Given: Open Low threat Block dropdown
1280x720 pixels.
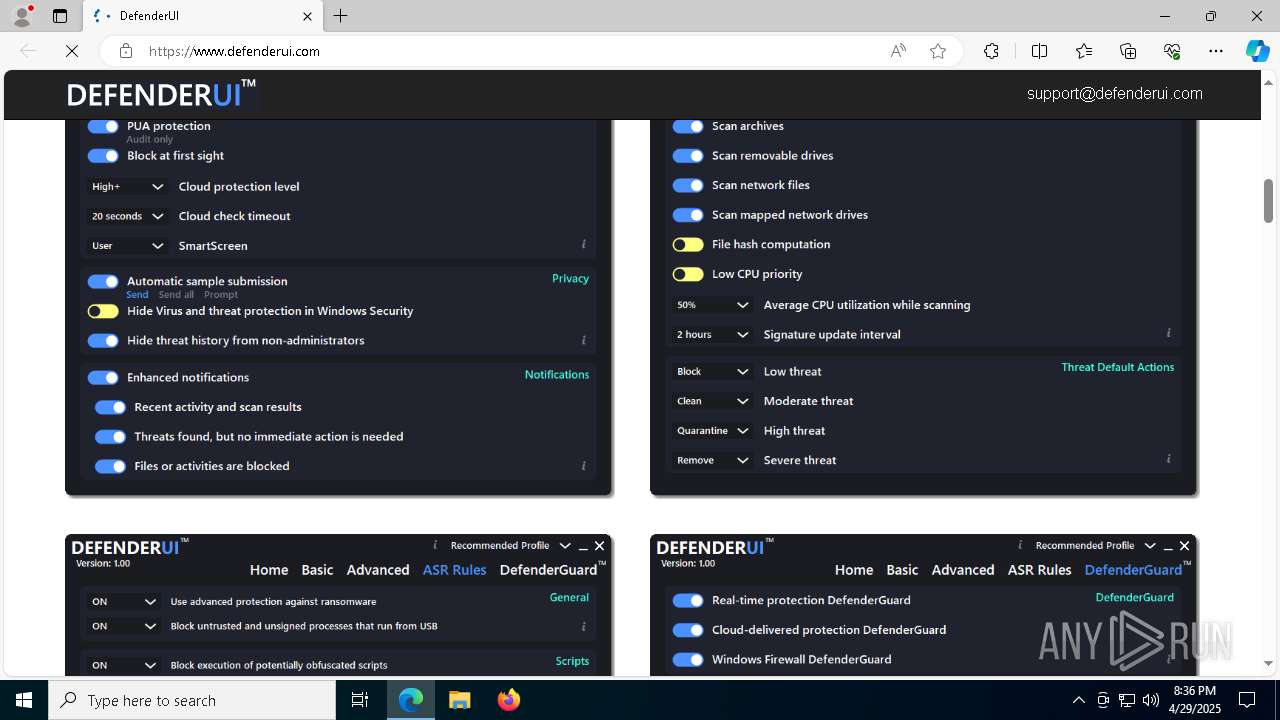Looking at the screenshot, I should tap(712, 371).
